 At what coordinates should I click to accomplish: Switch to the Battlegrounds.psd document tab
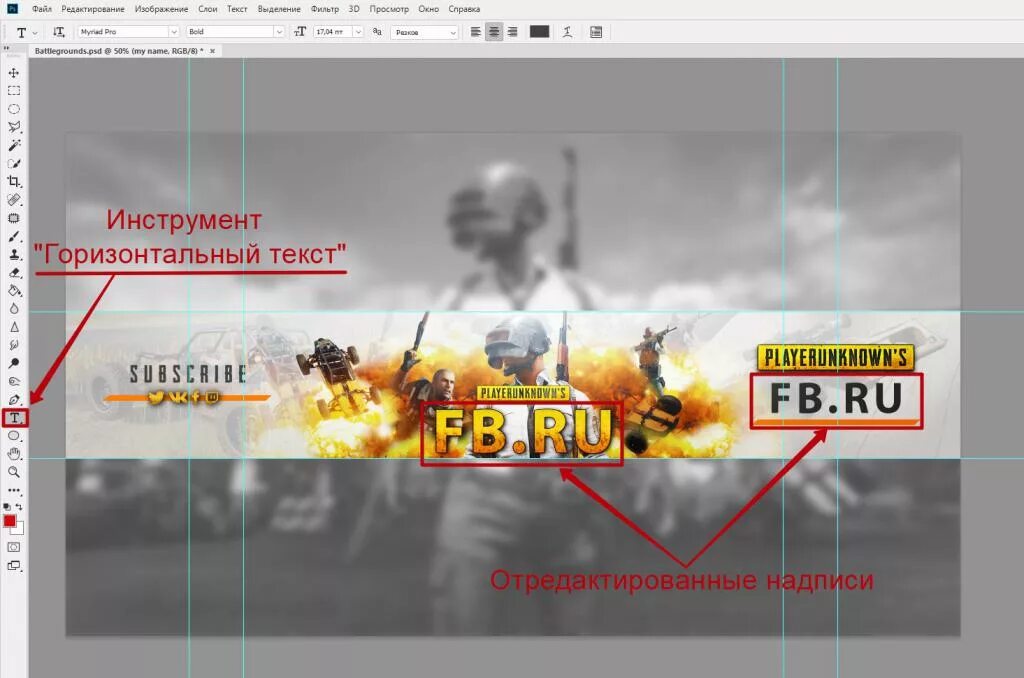[x=119, y=51]
